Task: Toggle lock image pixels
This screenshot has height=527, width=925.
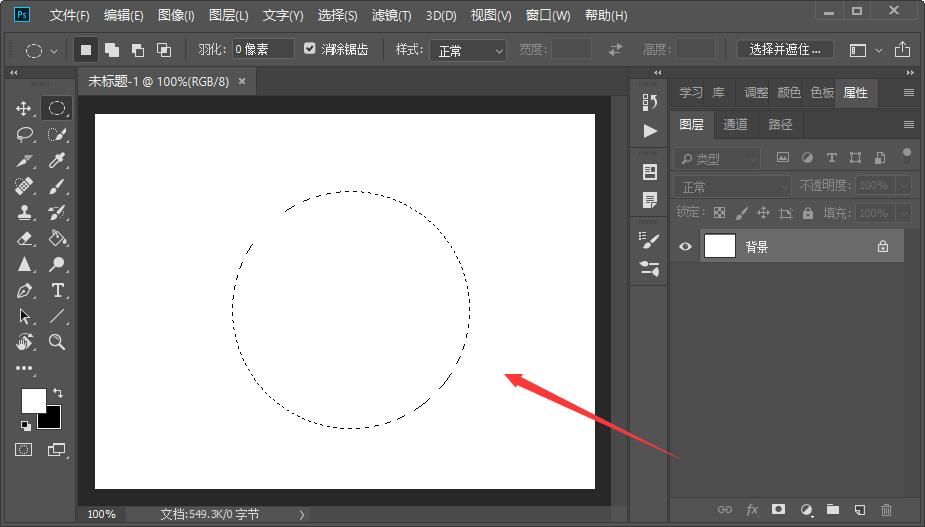Action: (x=742, y=213)
